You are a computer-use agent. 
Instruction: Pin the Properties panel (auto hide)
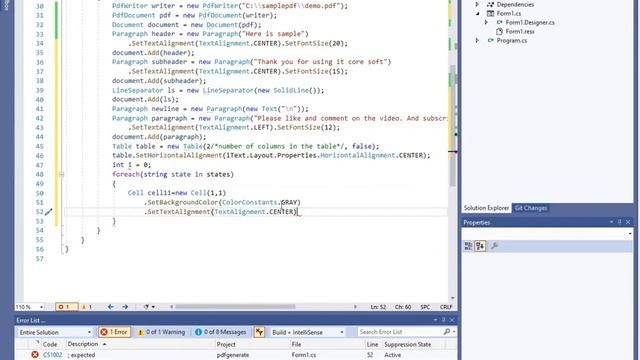pyautogui.click(x=620, y=222)
